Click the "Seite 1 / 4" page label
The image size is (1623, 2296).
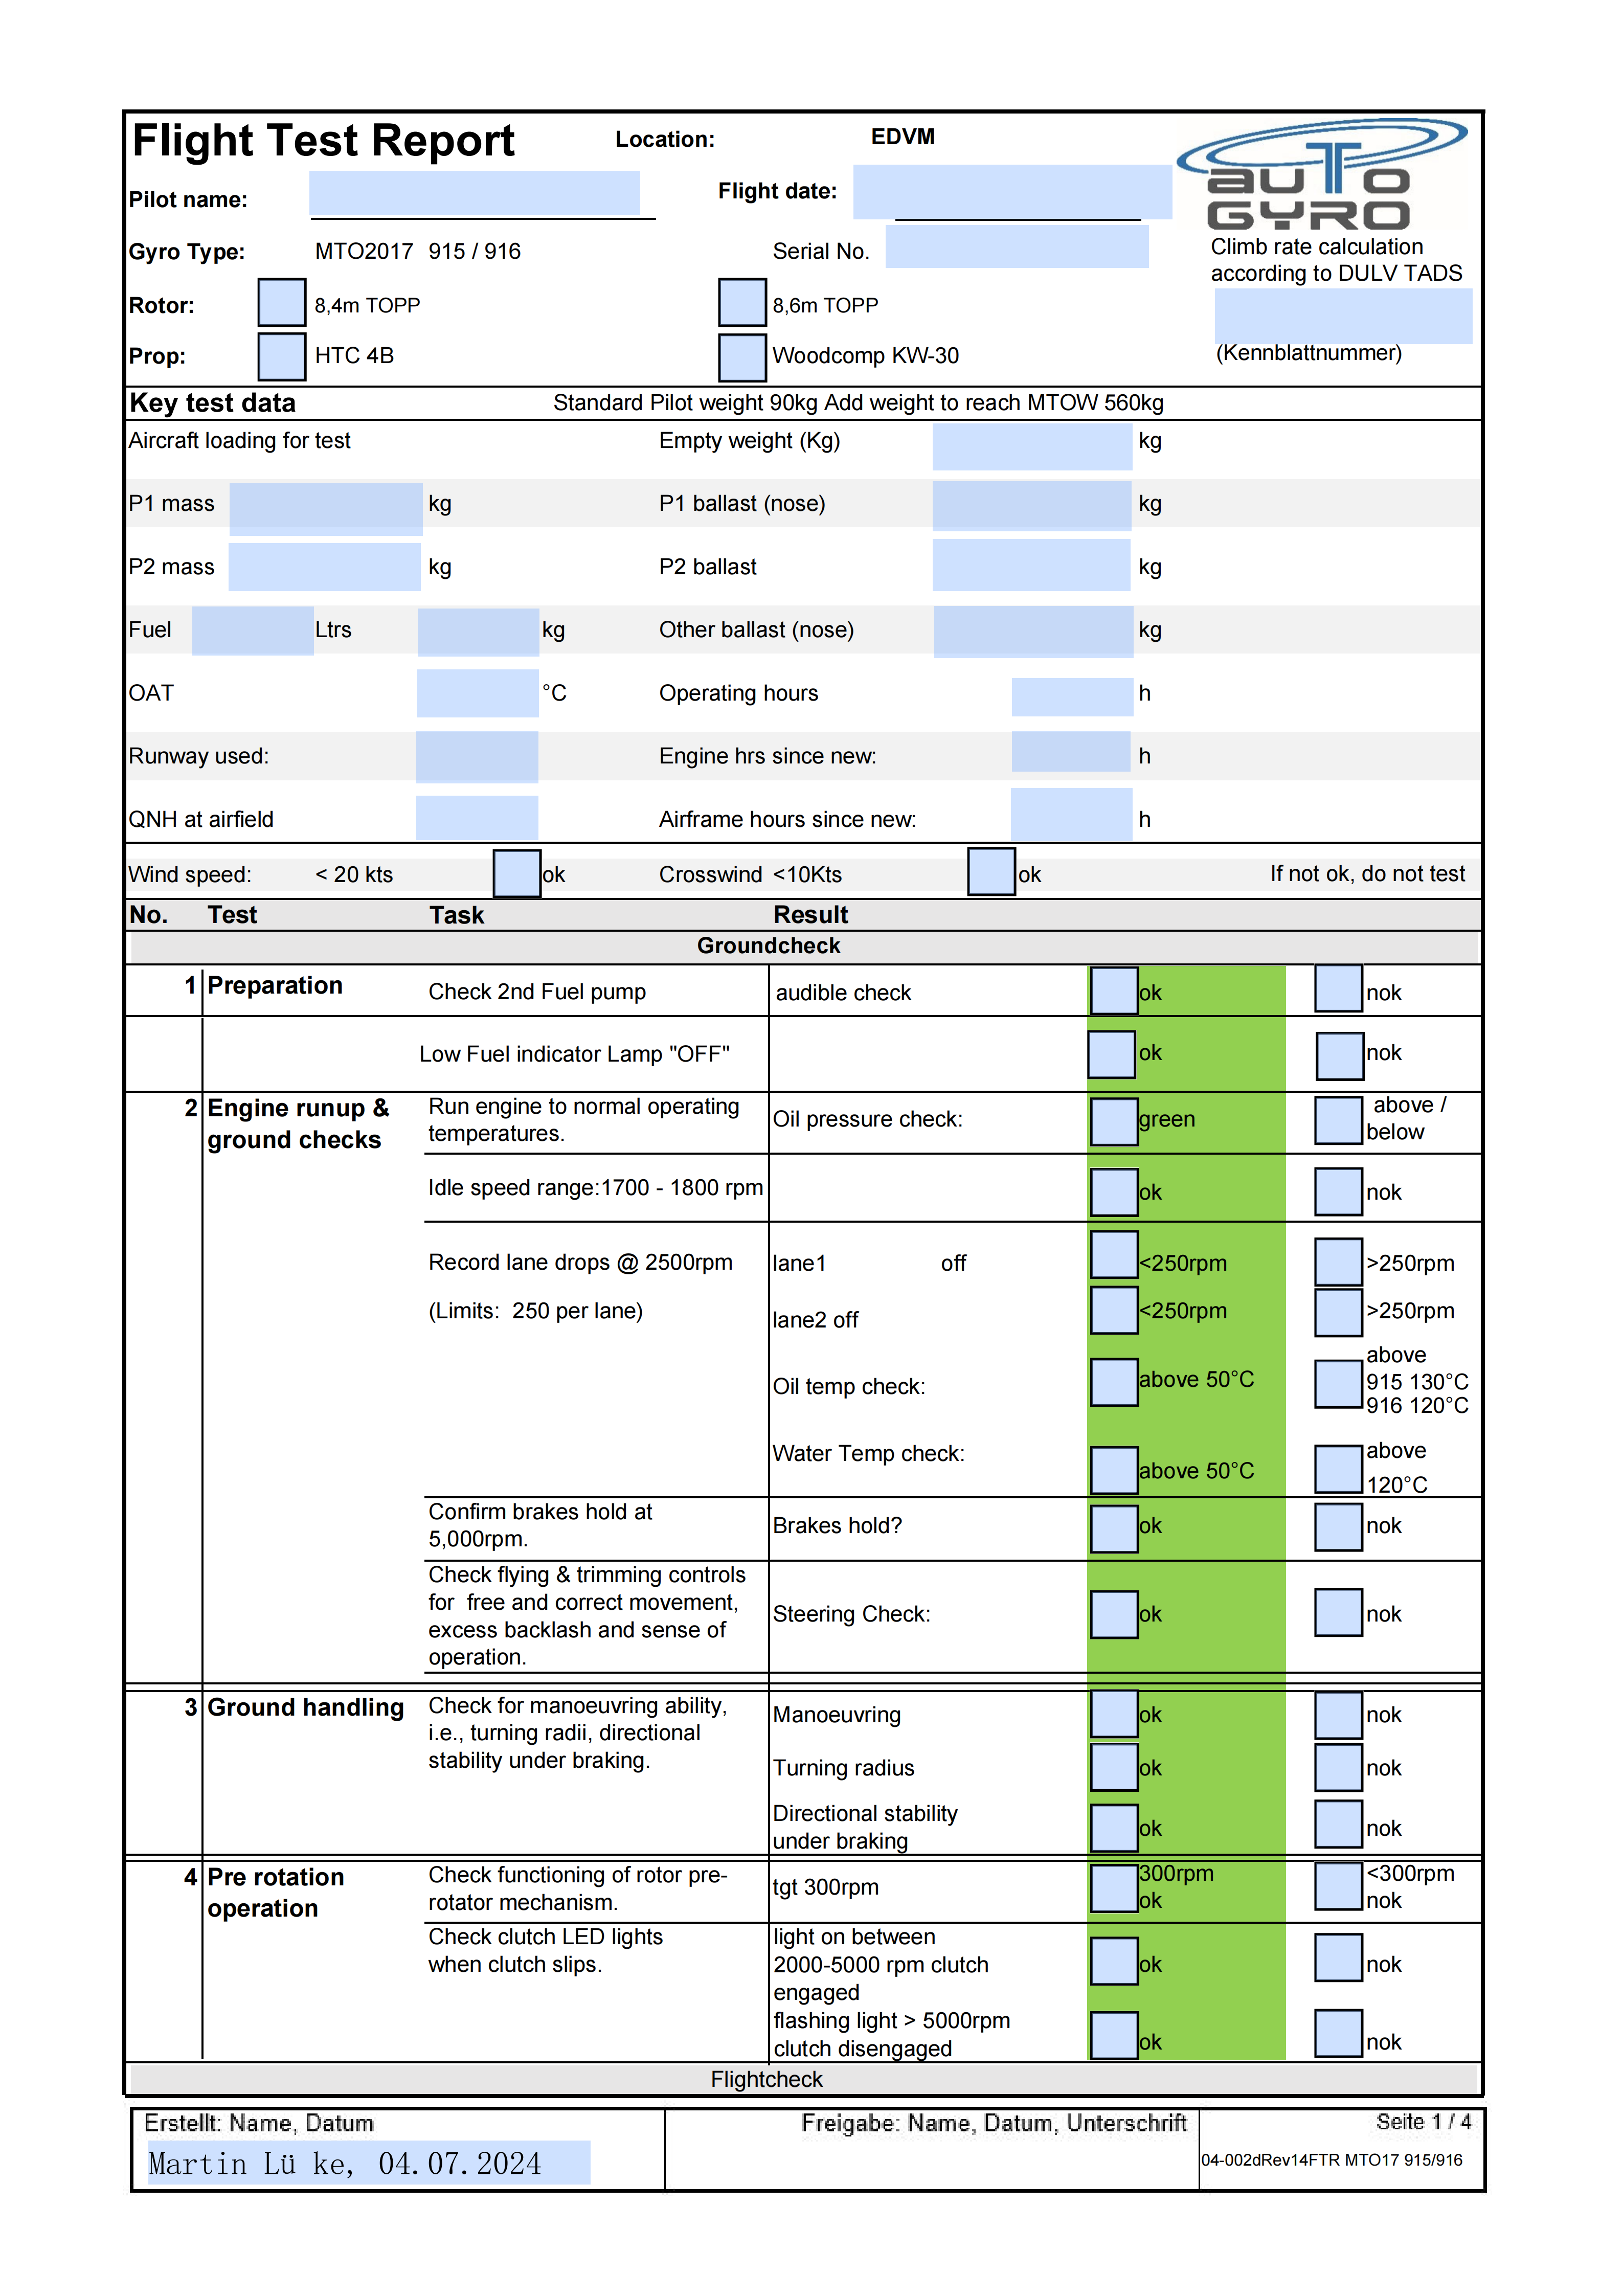[1423, 2123]
